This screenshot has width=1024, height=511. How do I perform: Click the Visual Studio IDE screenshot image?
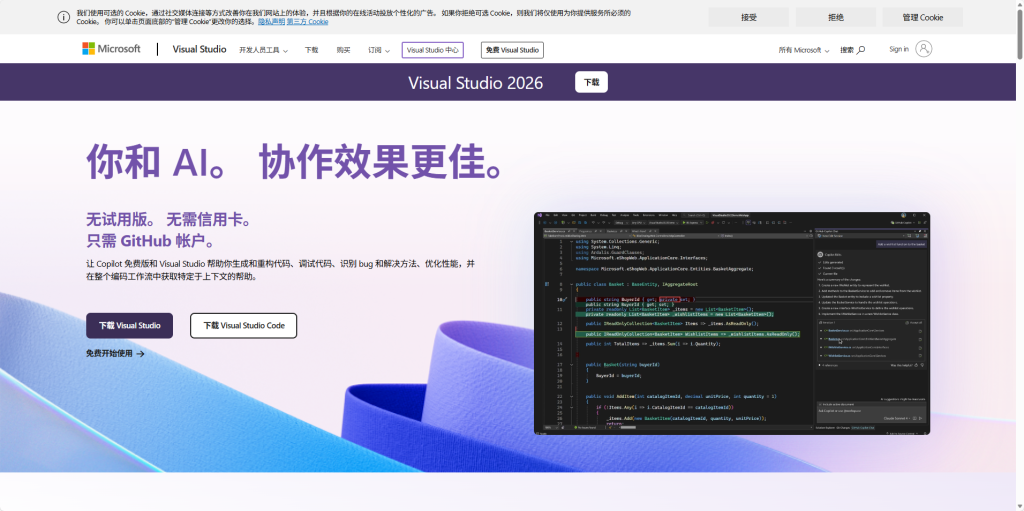click(x=731, y=323)
